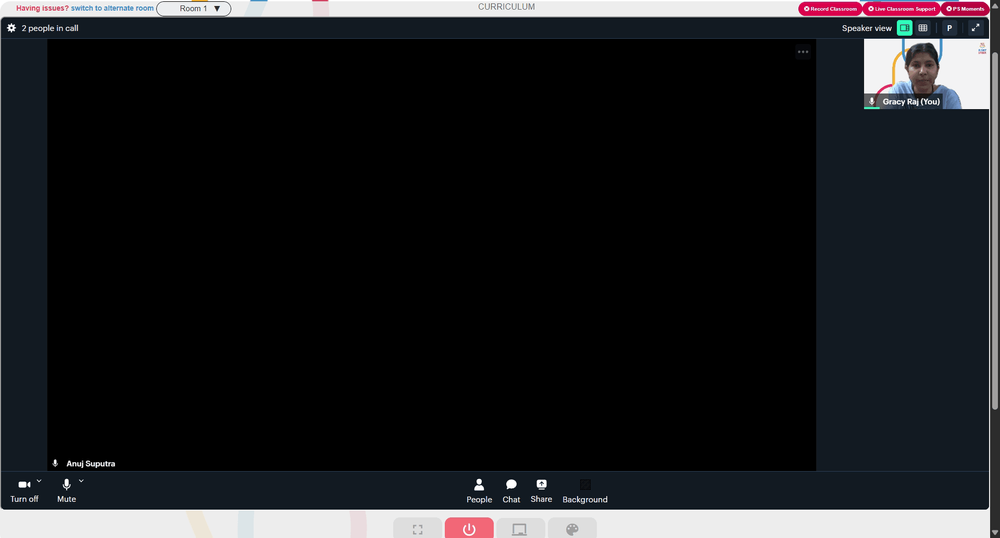The image size is (1000, 538).
Task: Expand call to fullscreen arrows
Action: coord(975,28)
